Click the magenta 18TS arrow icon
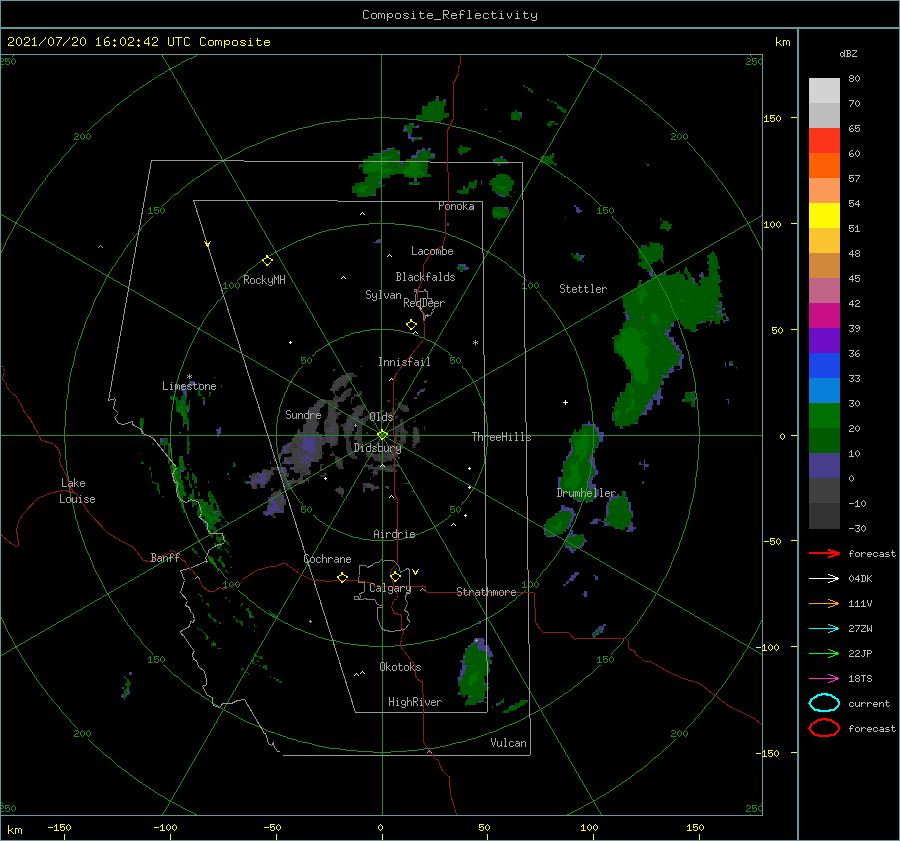900x841 pixels. pyautogui.click(x=824, y=679)
